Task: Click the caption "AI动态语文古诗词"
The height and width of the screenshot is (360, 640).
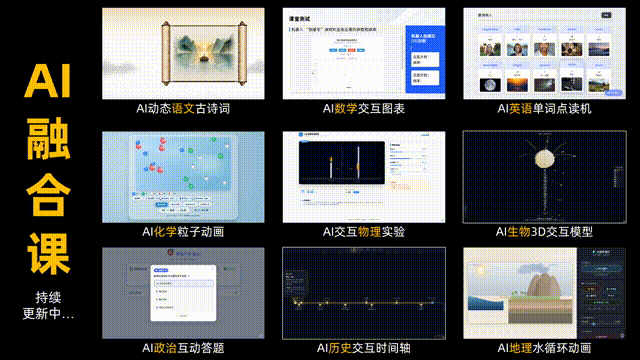Action: pos(183,109)
